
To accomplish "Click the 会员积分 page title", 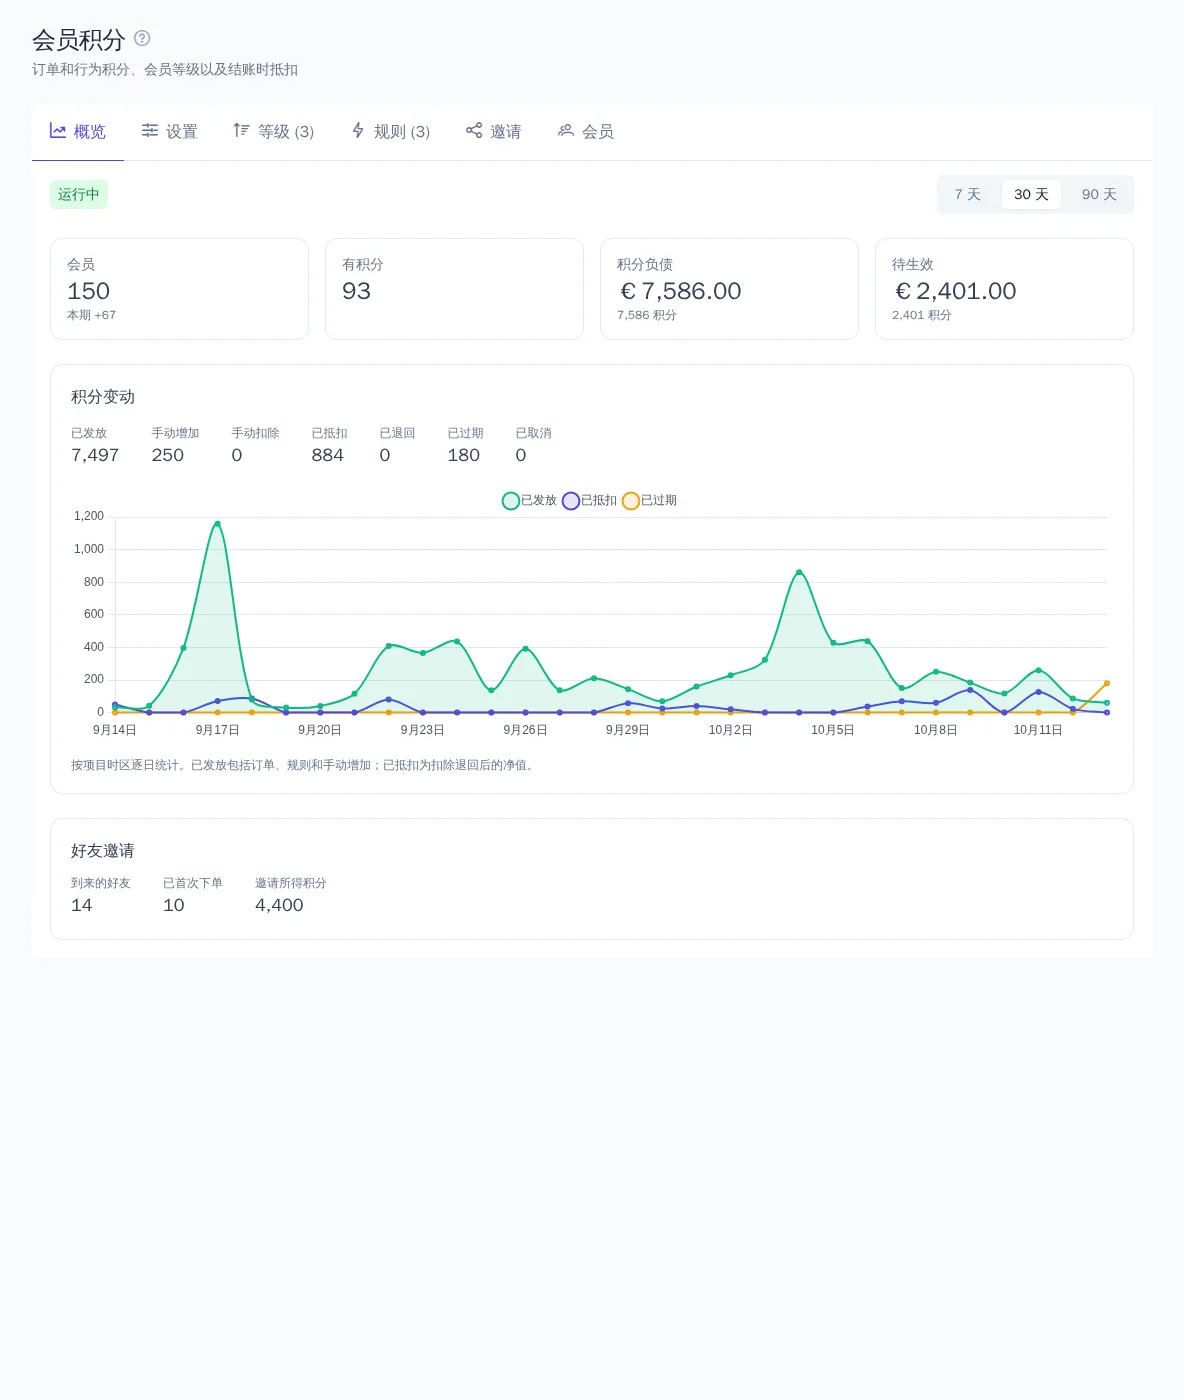I will tap(79, 40).
